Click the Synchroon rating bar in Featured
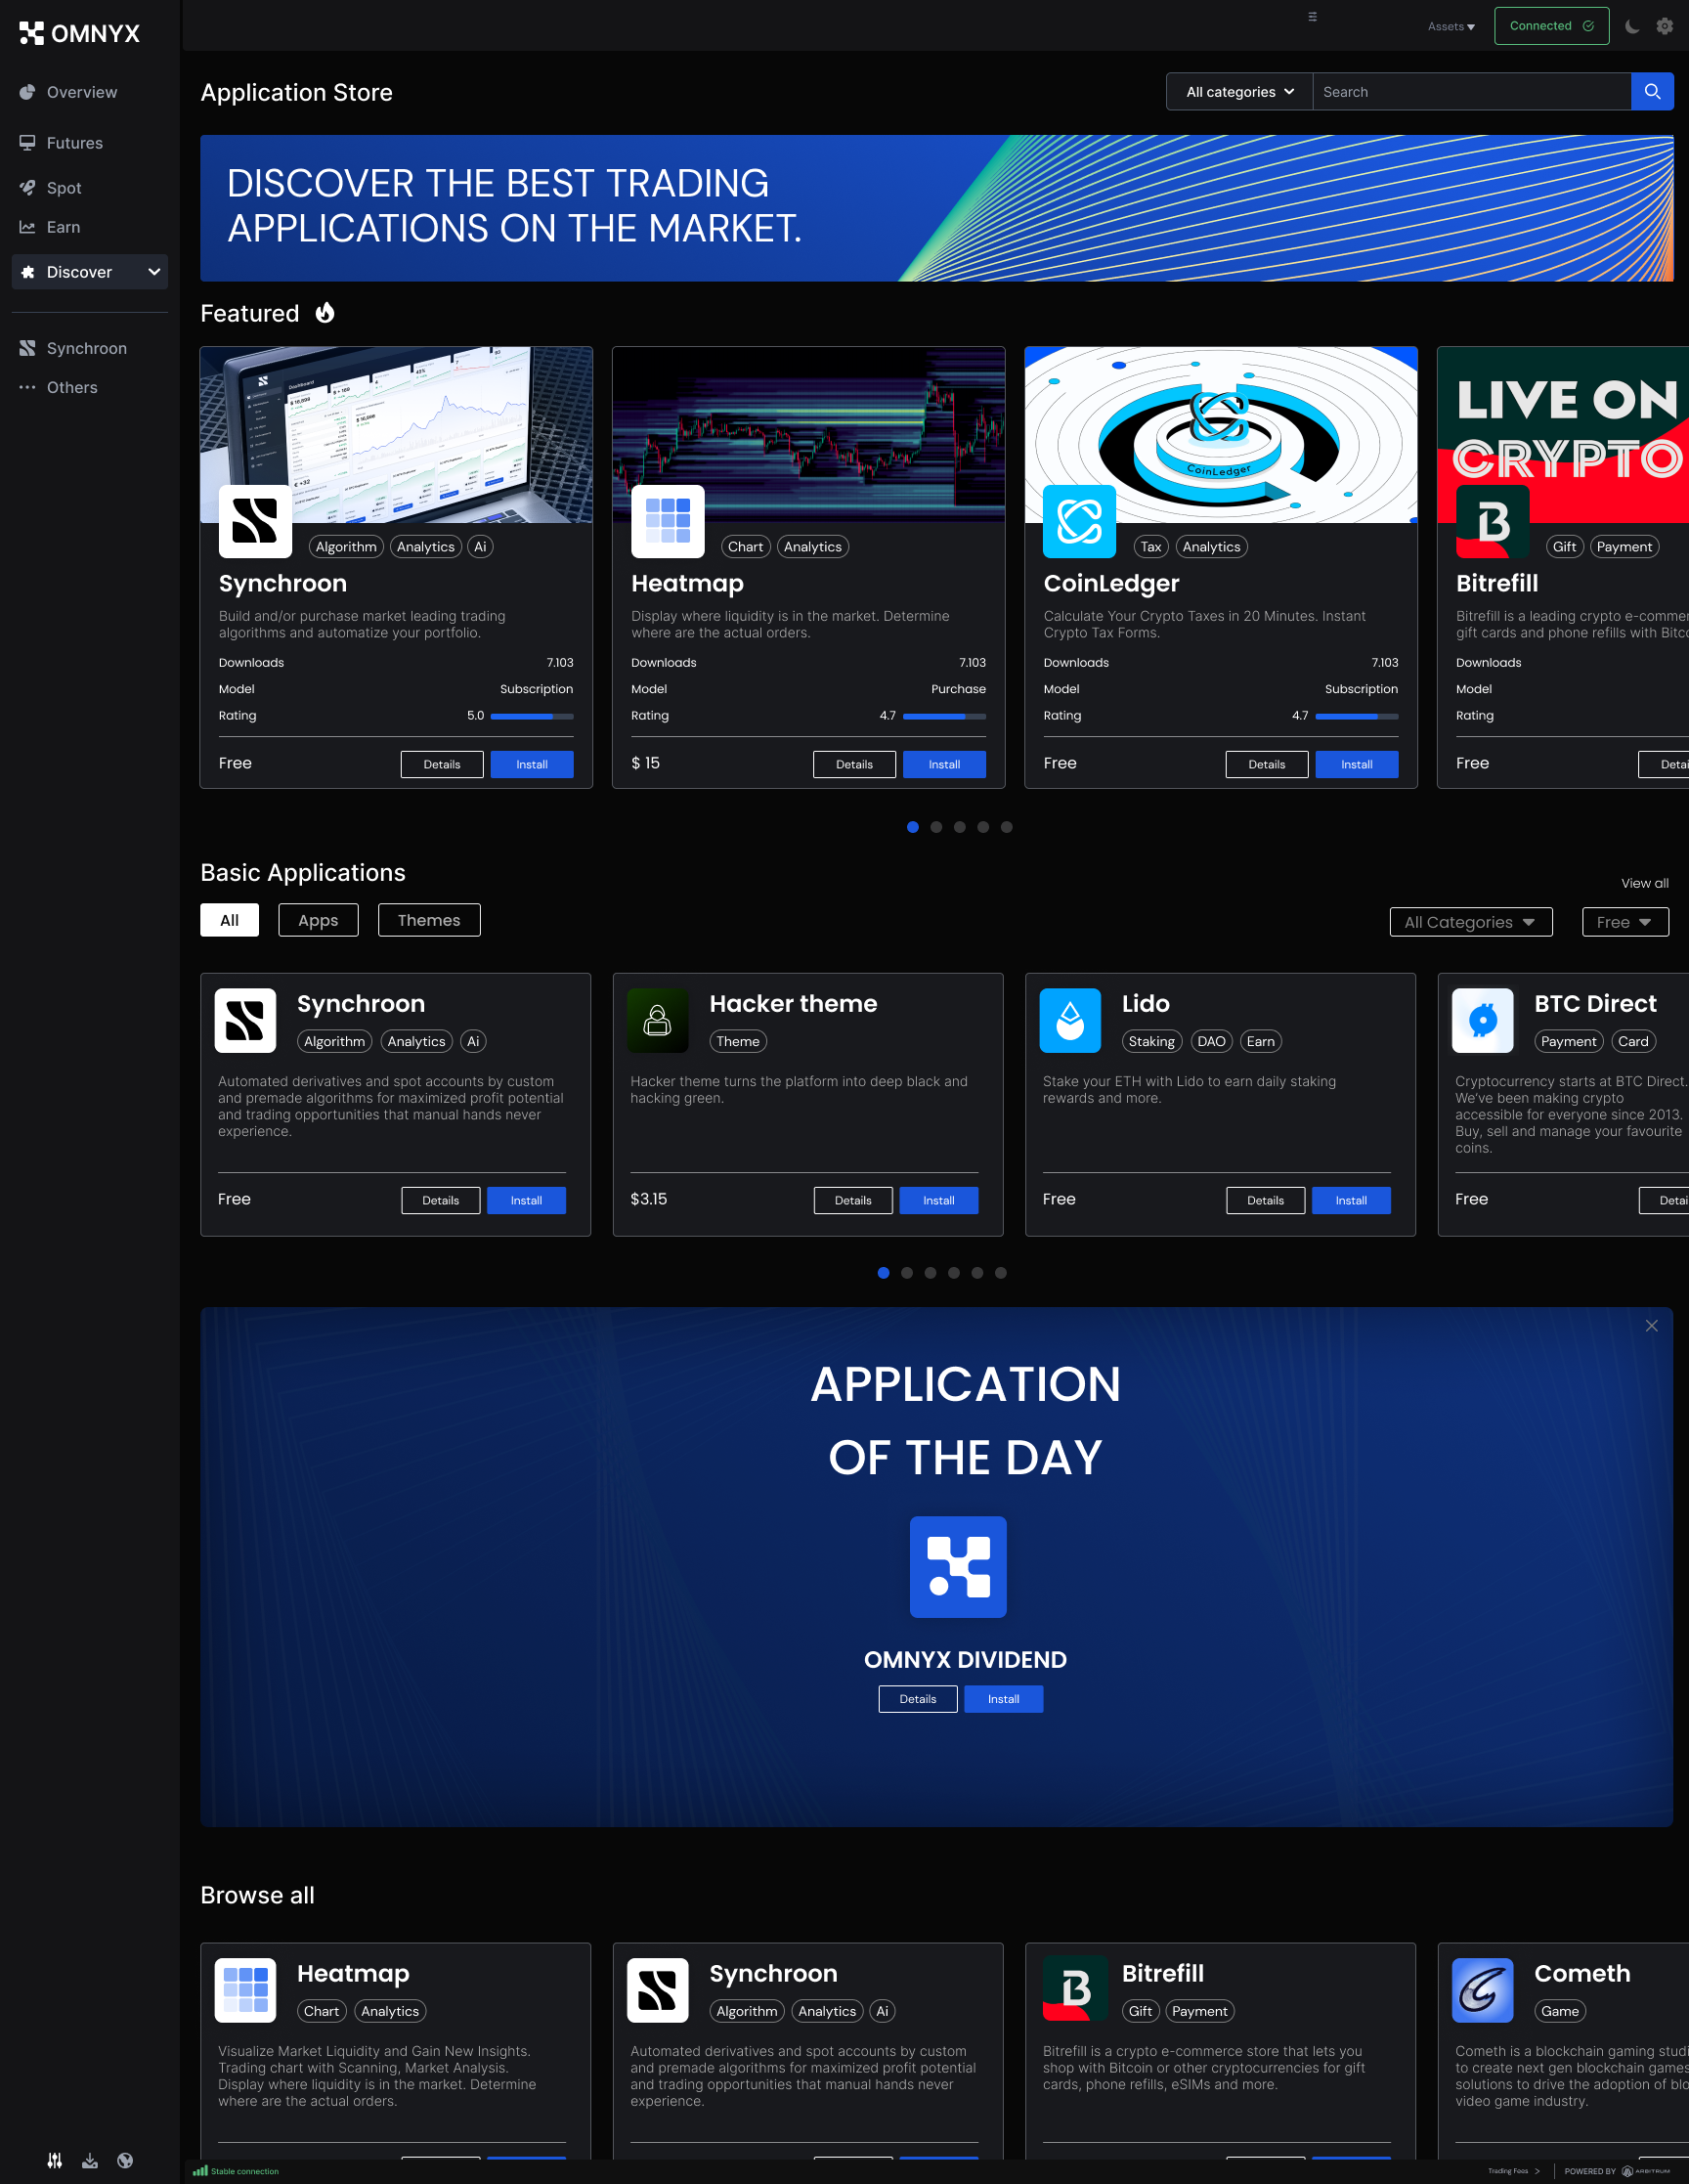Image resolution: width=1689 pixels, height=2184 pixels. pyautogui.click(x=532, y=716)
